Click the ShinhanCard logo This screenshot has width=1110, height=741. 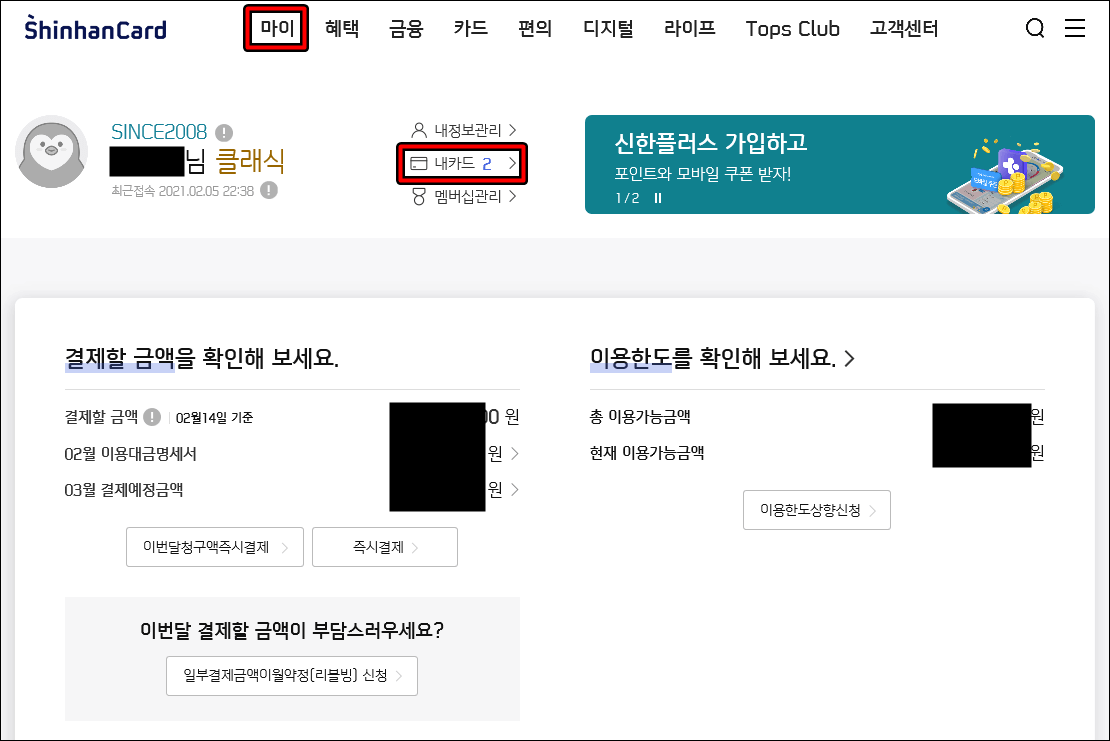(96, 28)
